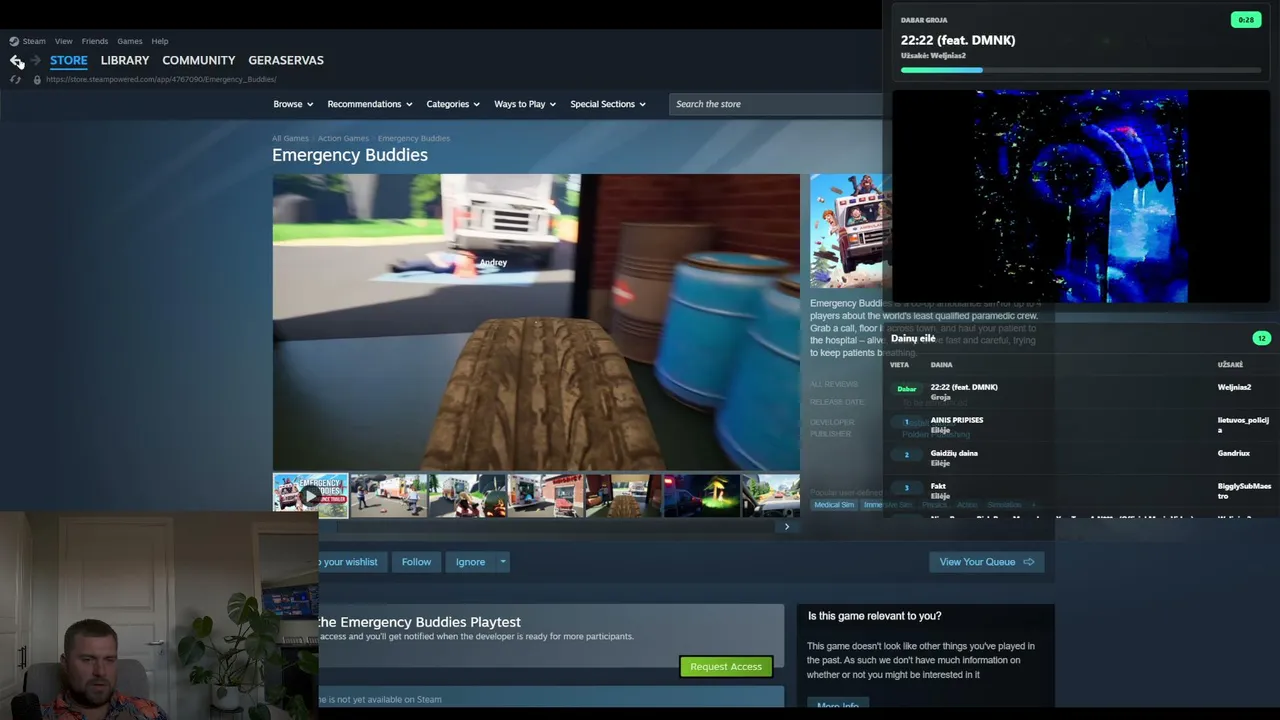Expand the Ways to Play dropdown

526,104
